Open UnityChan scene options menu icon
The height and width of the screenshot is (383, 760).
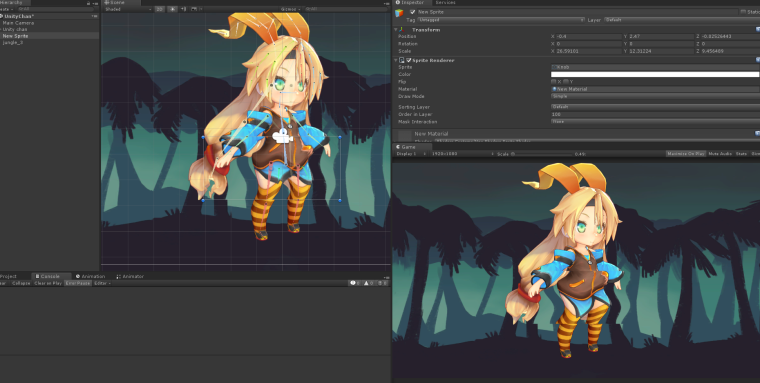(x=95, y=16)
